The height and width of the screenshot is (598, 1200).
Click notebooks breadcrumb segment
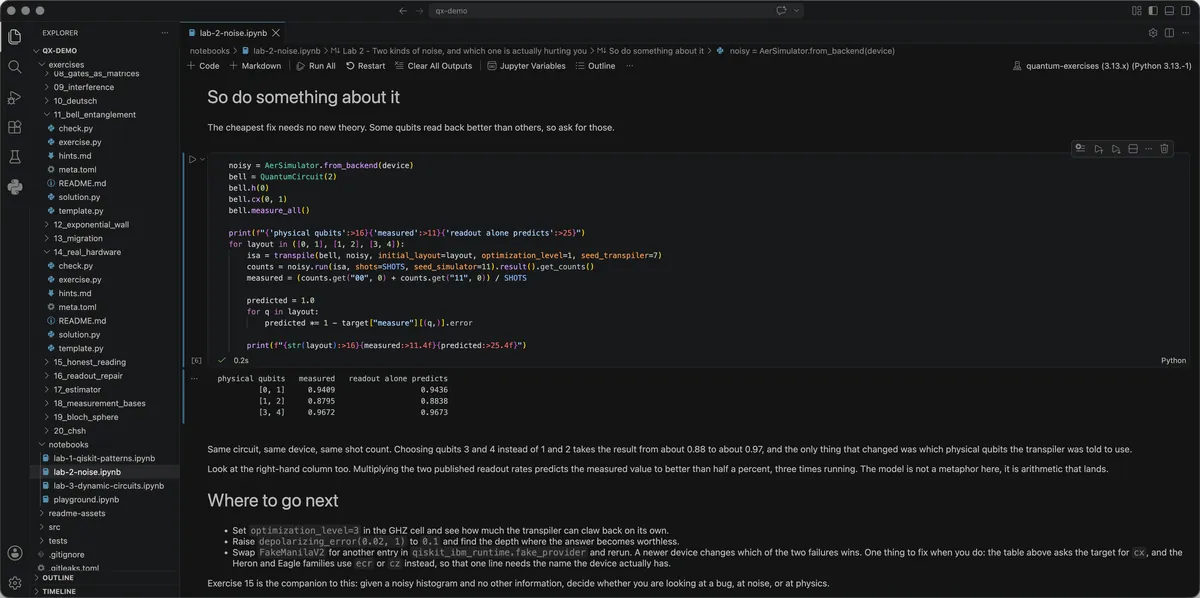[x=210, y=50]
